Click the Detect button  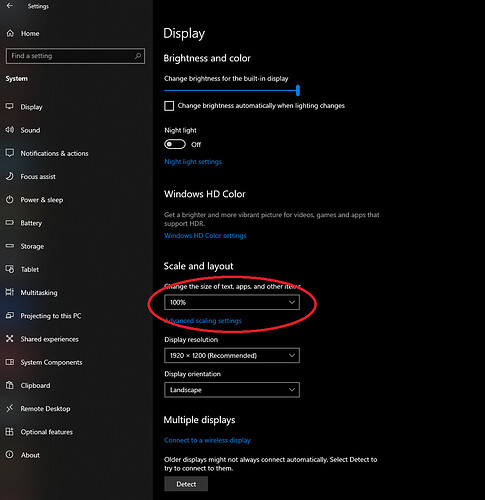click(x=186, y=484)
